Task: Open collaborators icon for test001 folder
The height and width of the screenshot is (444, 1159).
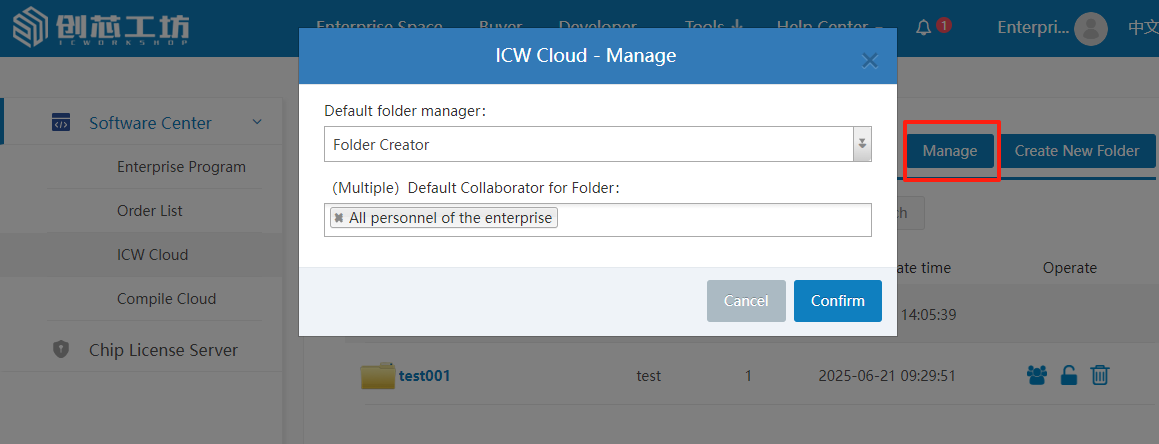Action: click(x=1037, y=376)
